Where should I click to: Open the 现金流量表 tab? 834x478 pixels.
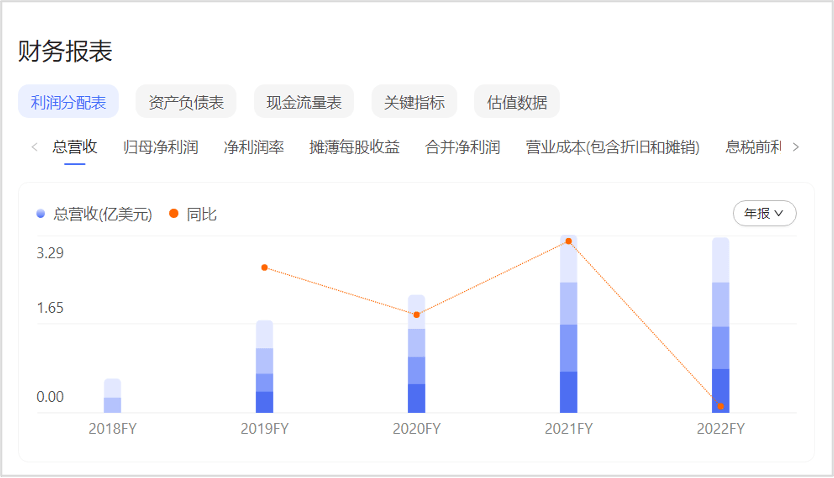(304, 102)
